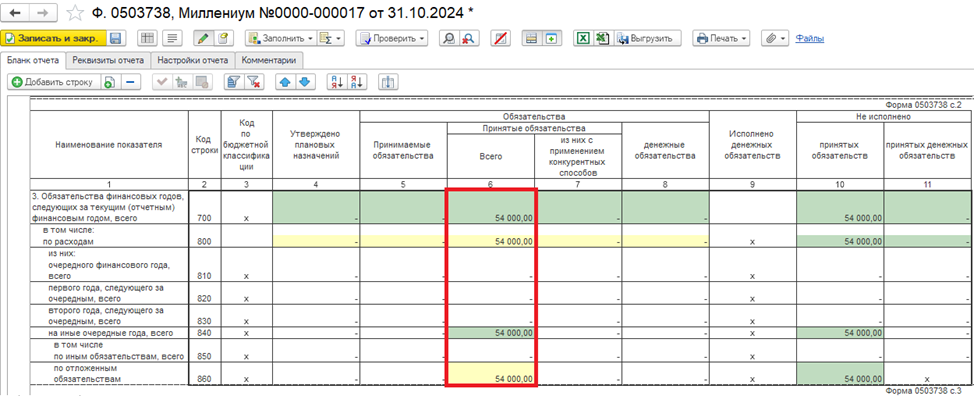Click the column split icon
The image size is (974, 396).
click(388, 82)
